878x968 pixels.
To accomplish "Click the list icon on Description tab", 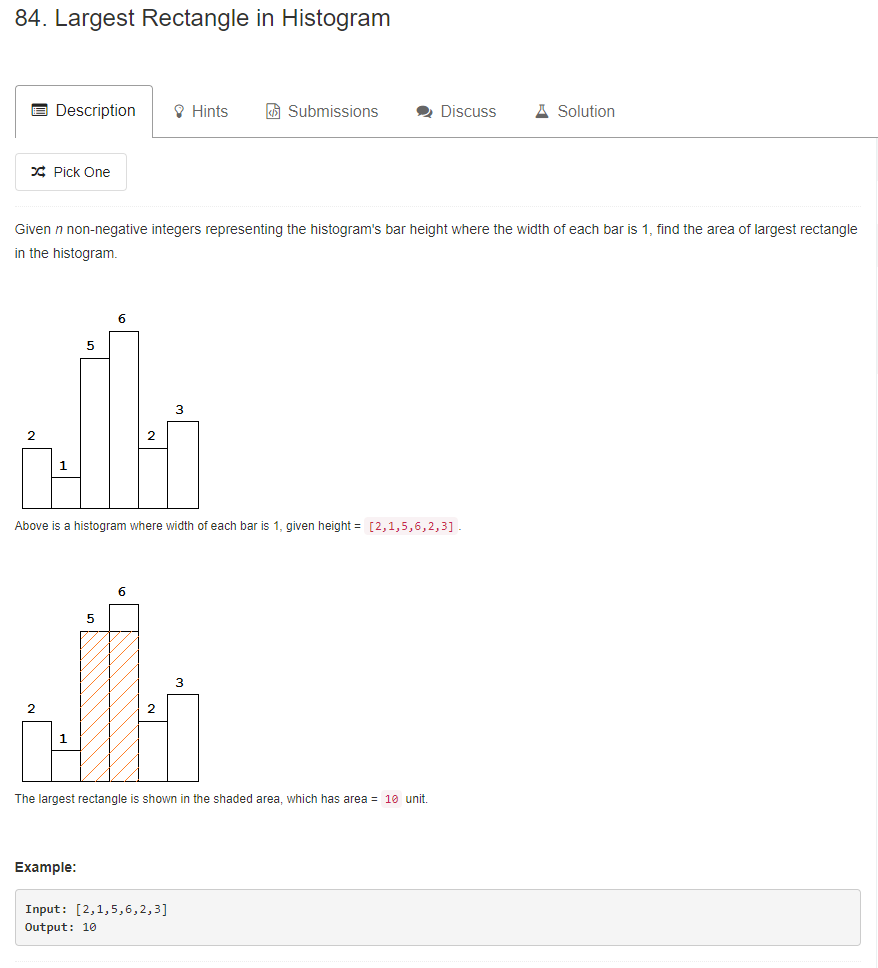I will pos(39,111).
